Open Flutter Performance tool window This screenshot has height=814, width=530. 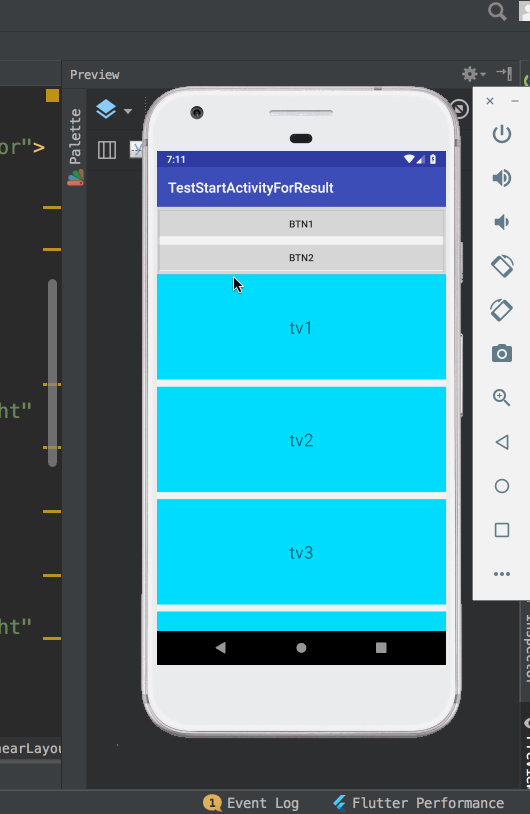click(x=418, y=803)
